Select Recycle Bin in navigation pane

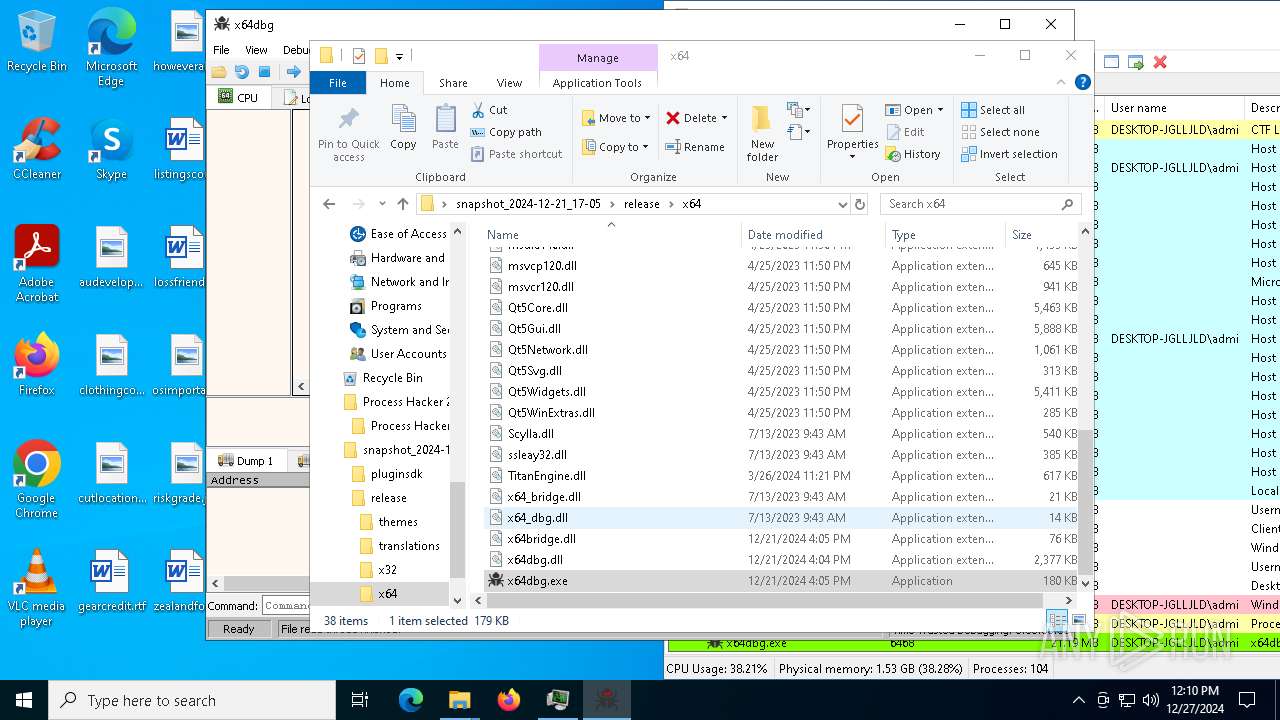click(x=392, y=378)
